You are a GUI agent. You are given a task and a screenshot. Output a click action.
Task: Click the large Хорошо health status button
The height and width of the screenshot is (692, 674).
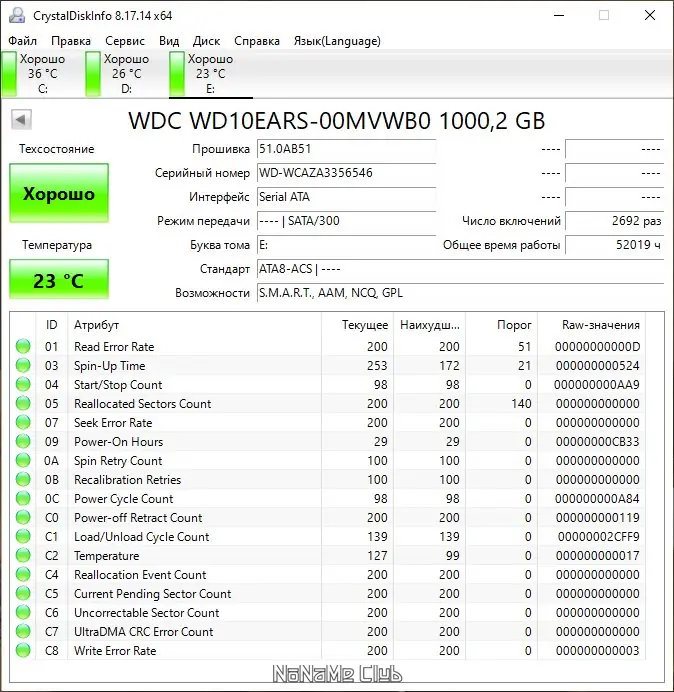pyautogui.click(x=59, y=193)
